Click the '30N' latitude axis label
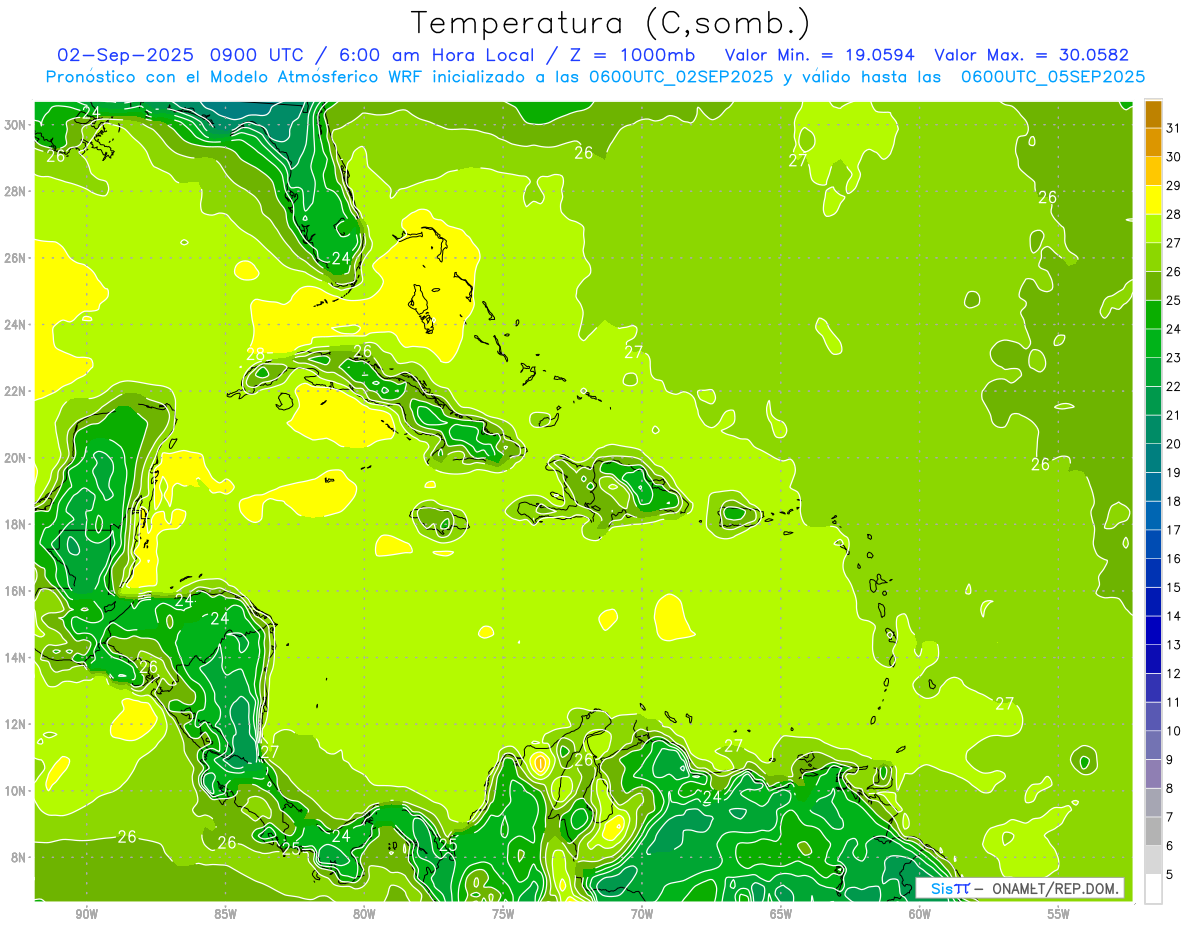 [17, 125]
